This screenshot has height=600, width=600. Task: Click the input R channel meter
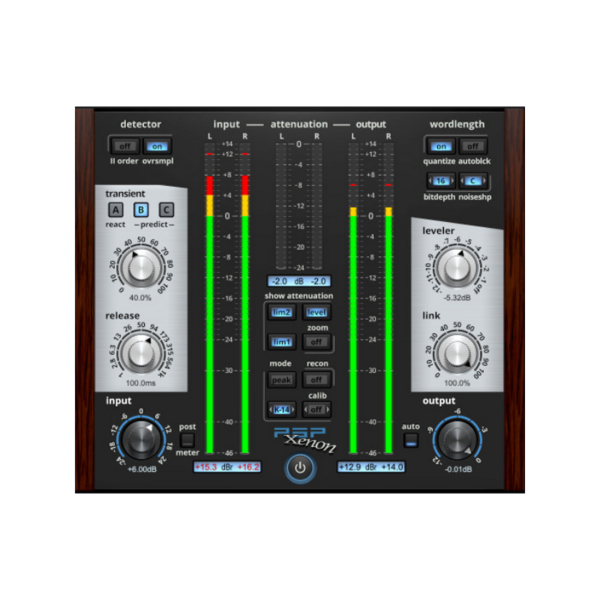[245, 298]
